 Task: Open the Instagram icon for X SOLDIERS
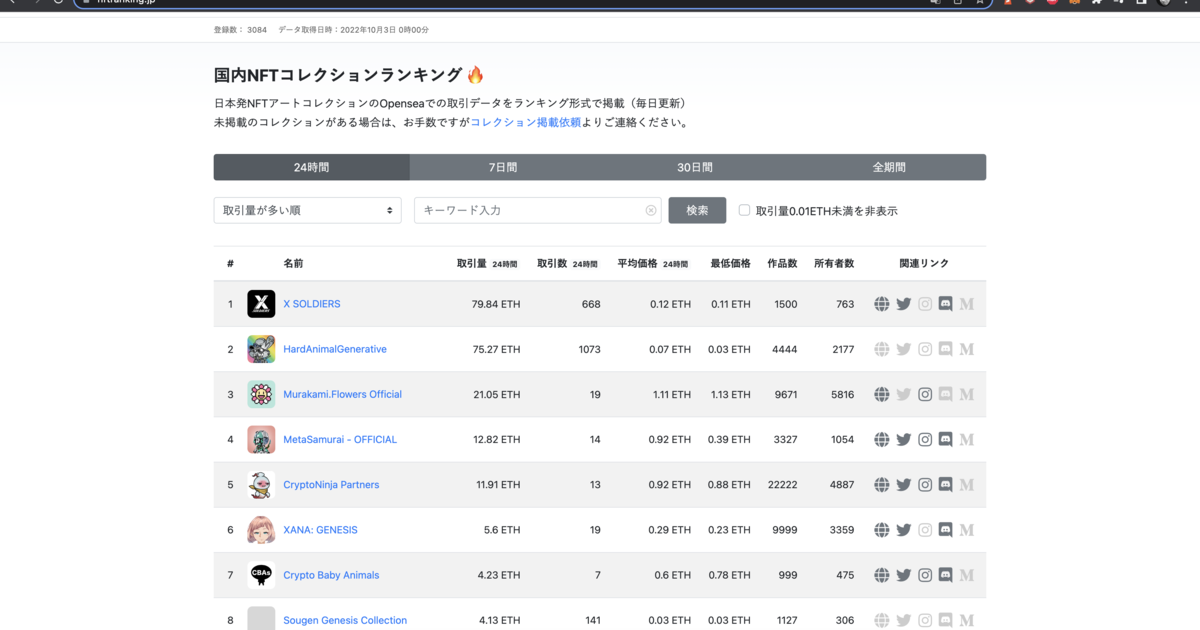(925, 304)
